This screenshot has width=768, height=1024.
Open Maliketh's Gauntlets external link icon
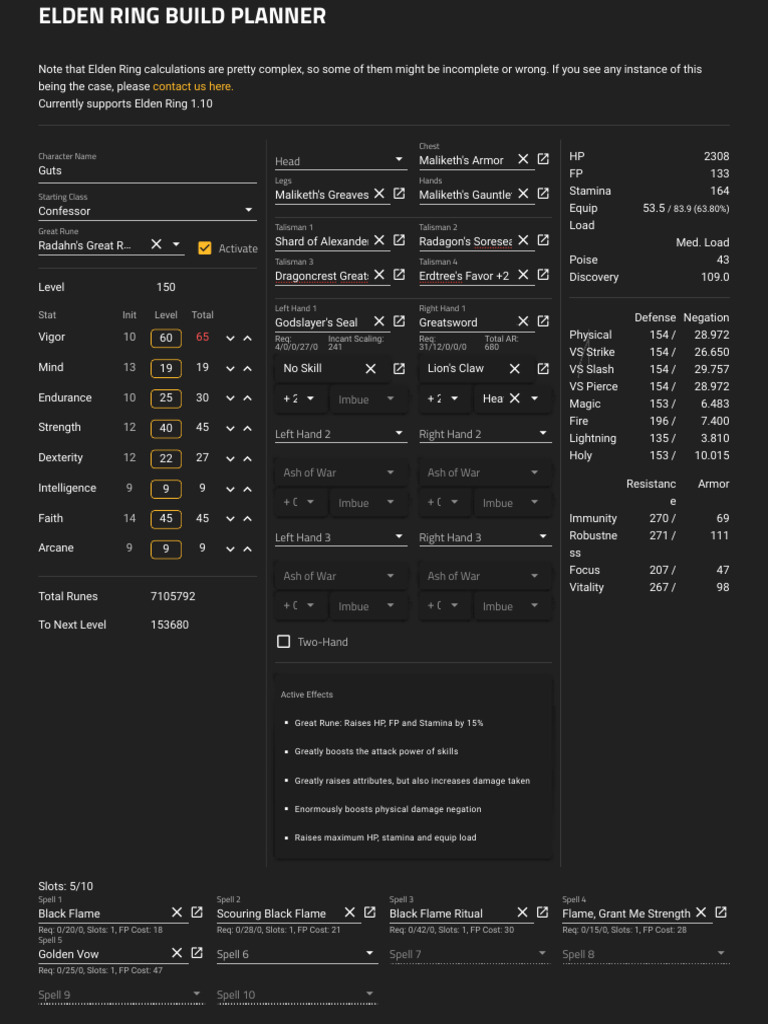(x=543, y=193)
